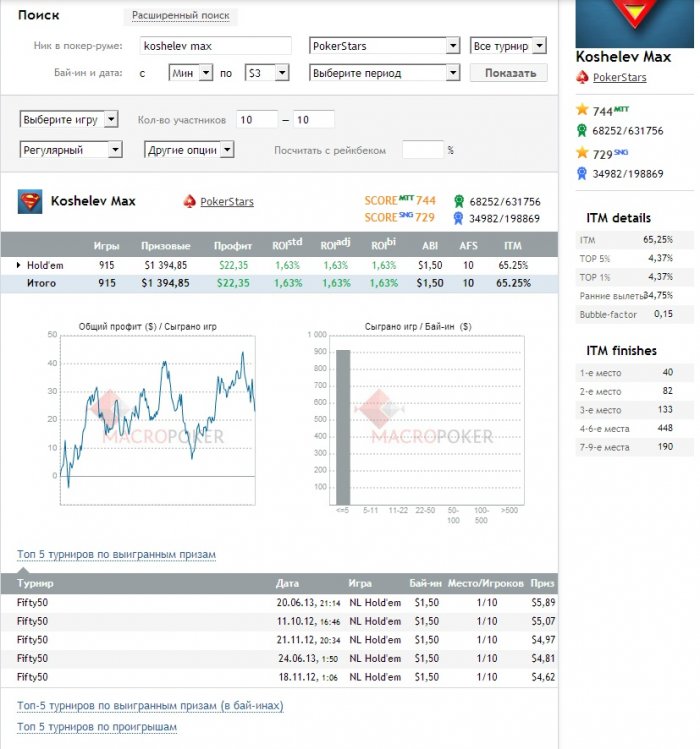
Task: Click the rakeback percent input field
Action: pyautogui.click(x=423, y=150)
